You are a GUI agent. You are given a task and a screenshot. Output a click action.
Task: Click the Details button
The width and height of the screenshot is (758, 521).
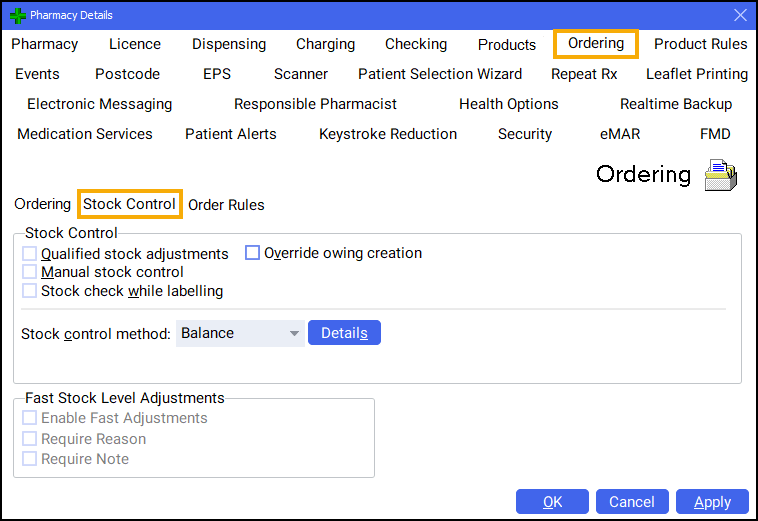point(344,333)
